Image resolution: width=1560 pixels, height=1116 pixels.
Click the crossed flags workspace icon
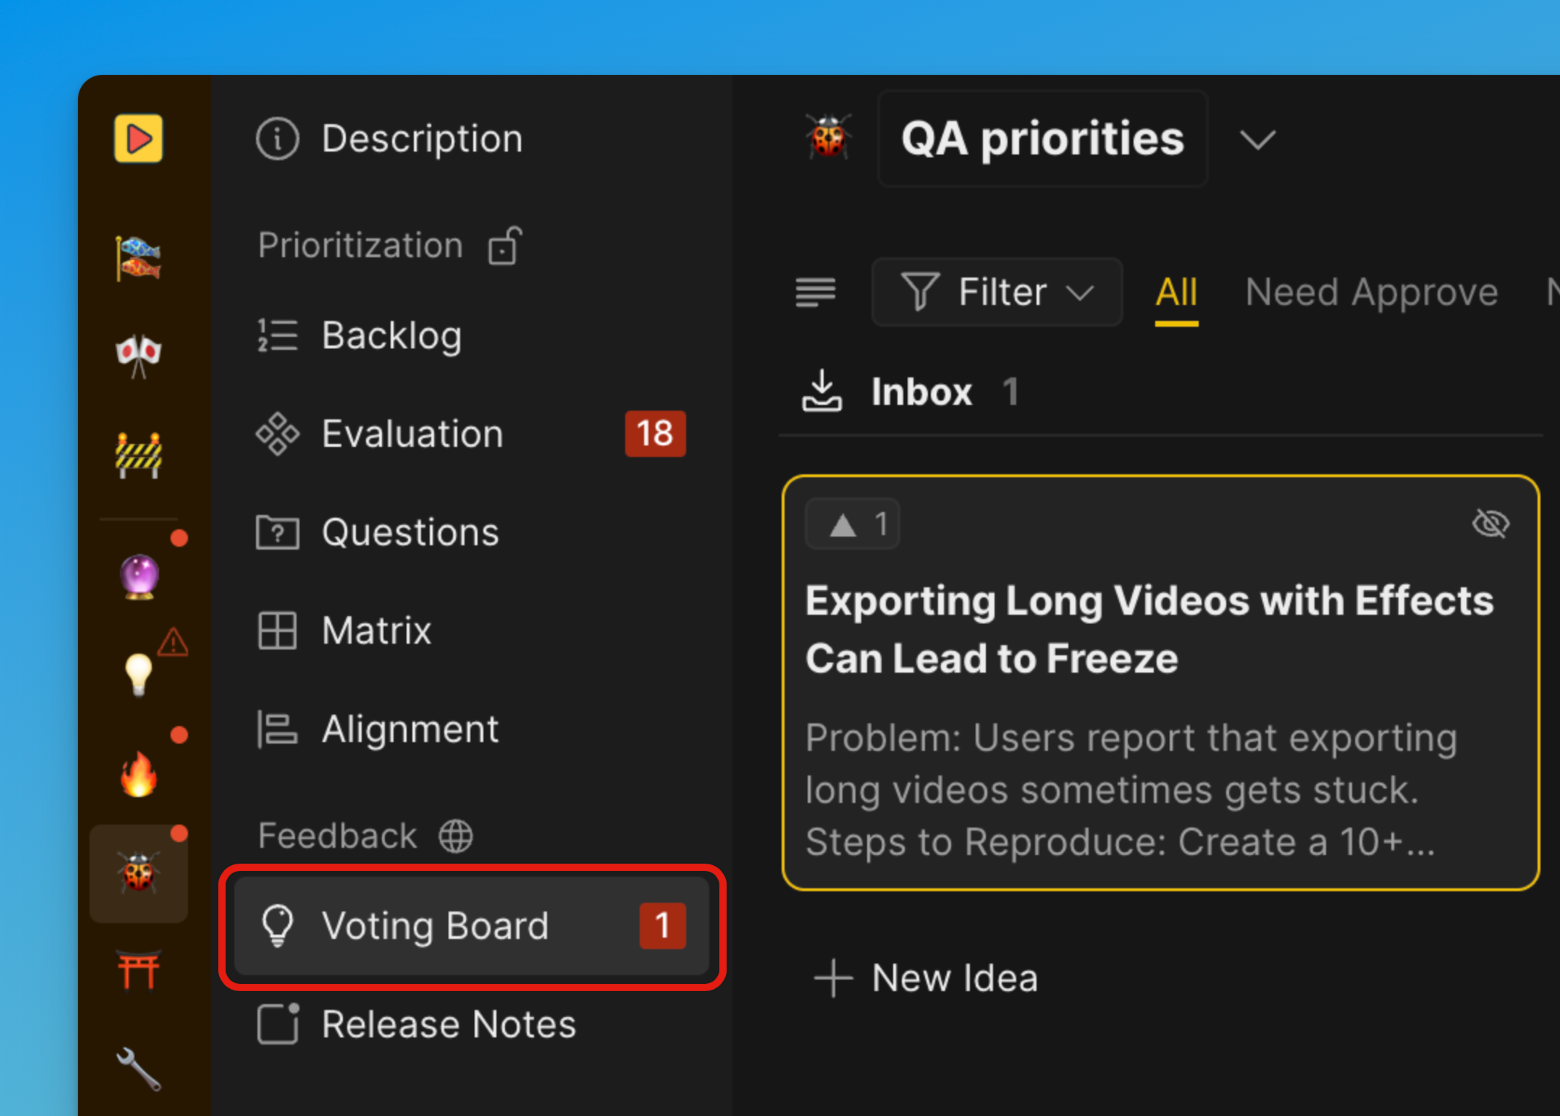pos(139,355)
